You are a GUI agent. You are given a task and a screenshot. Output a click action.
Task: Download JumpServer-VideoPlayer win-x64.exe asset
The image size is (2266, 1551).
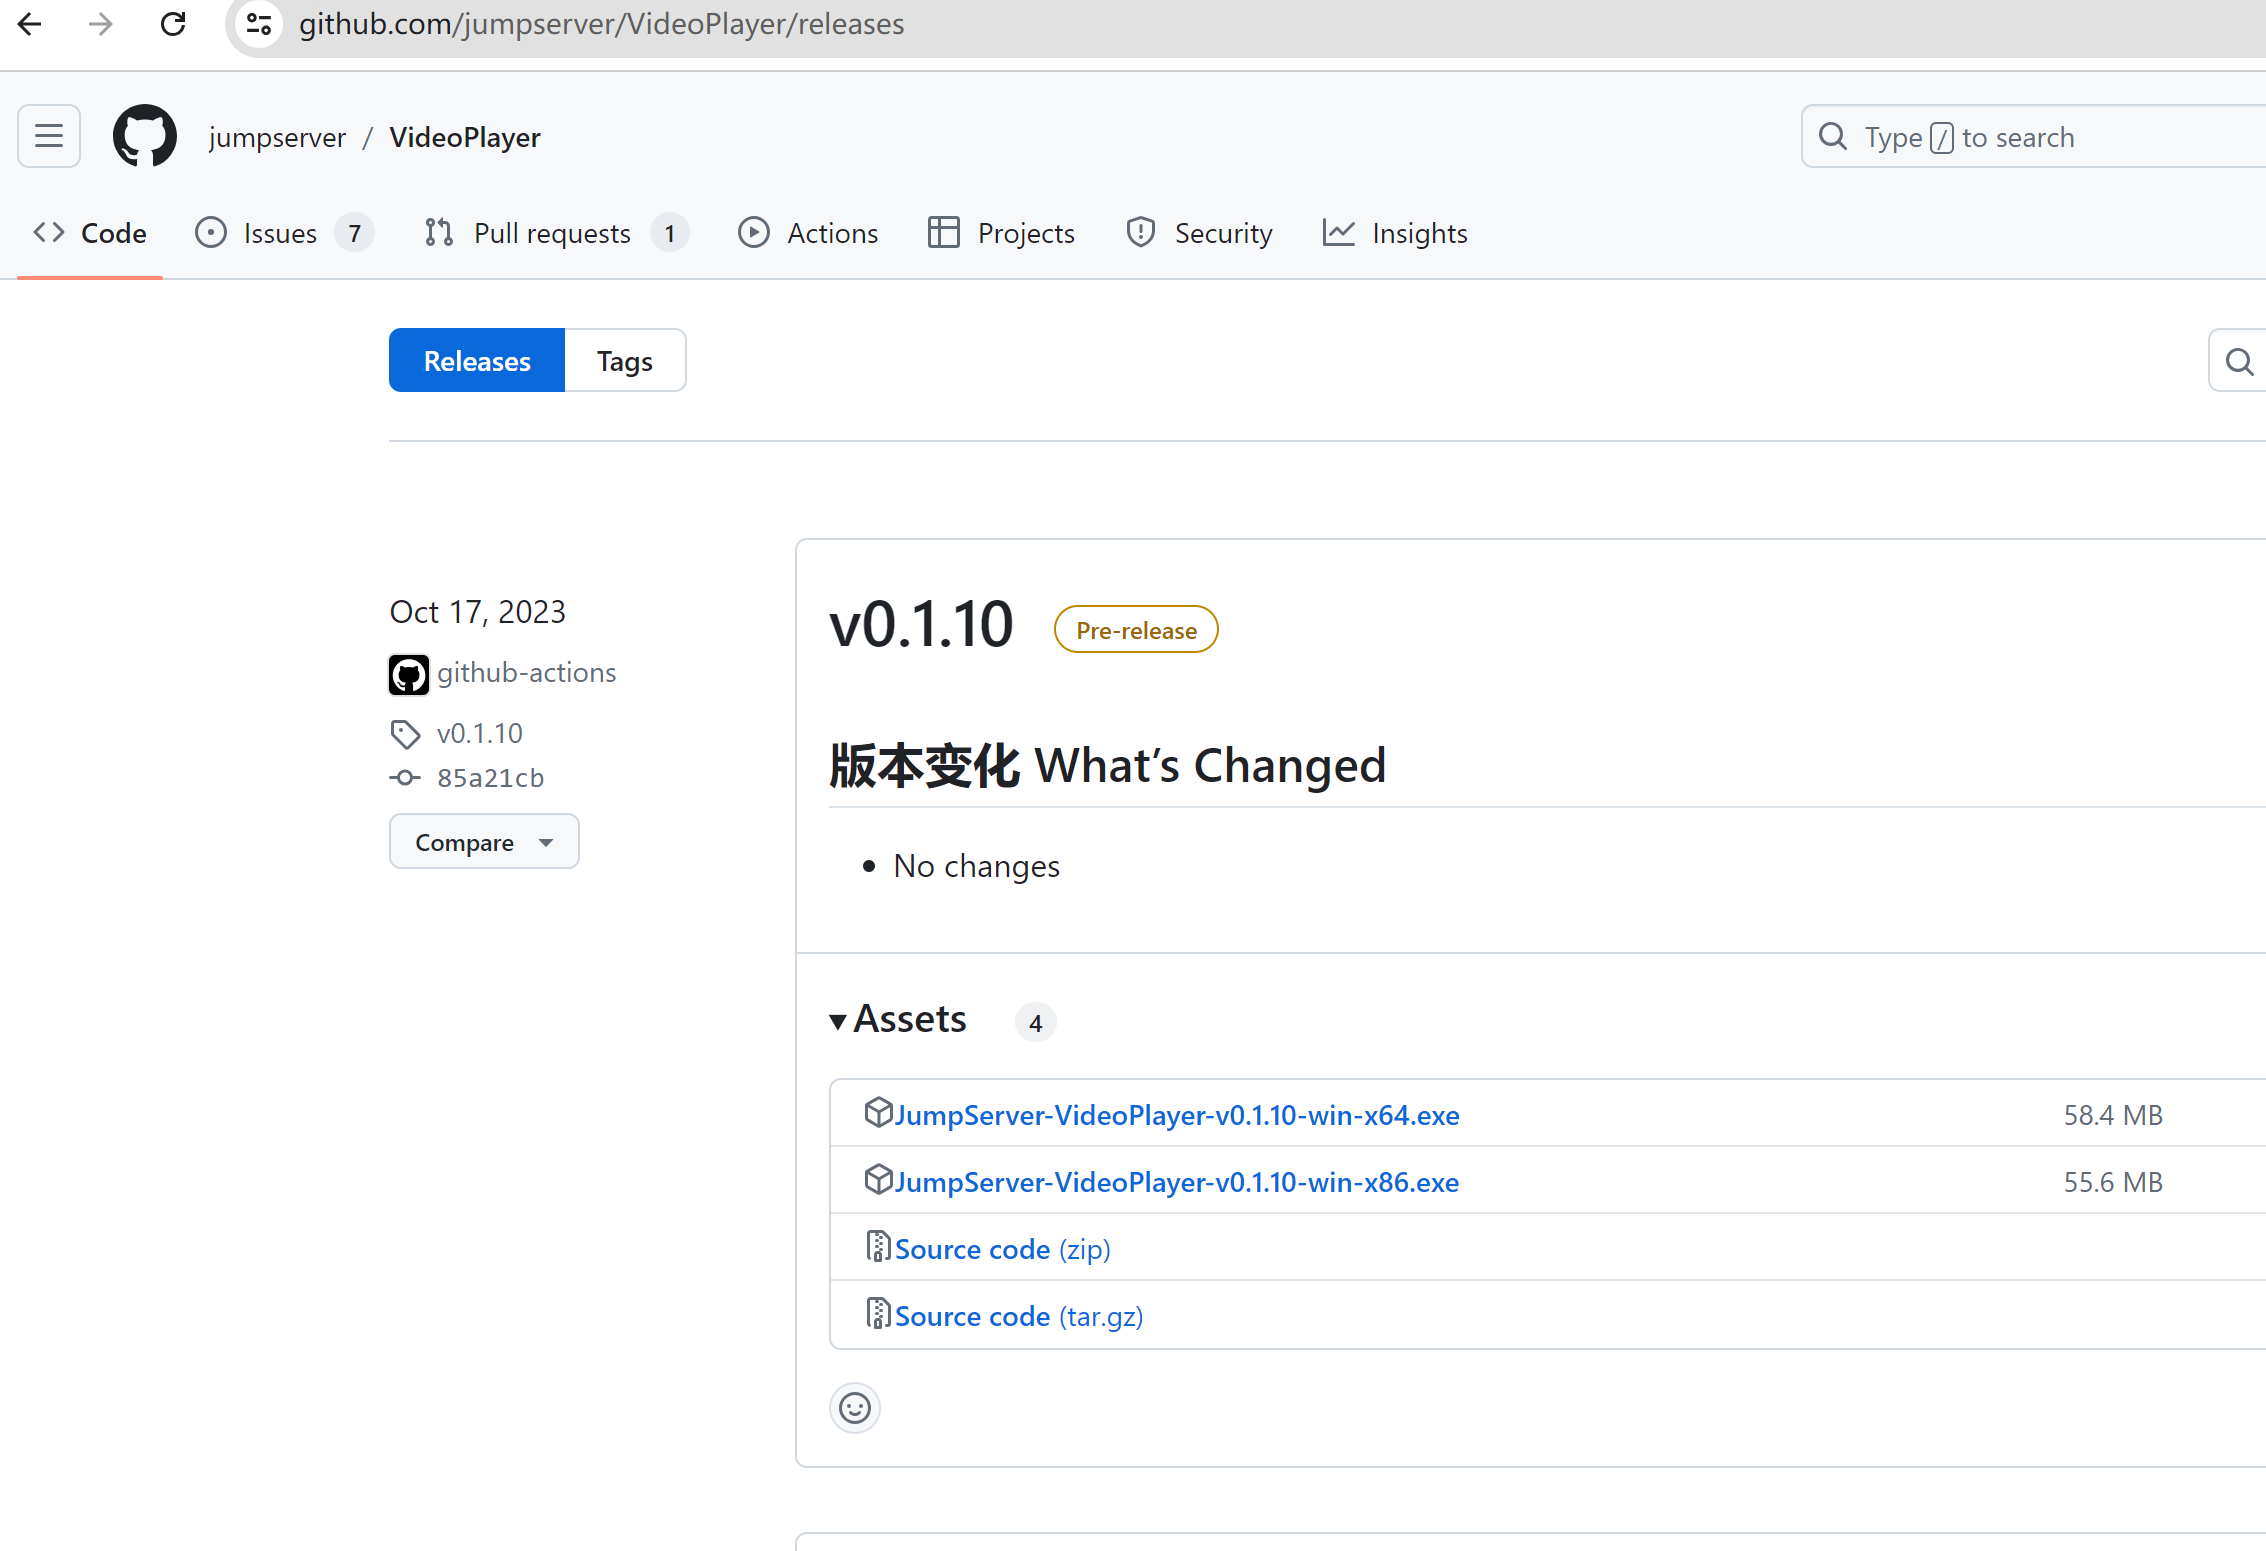1176,1115
